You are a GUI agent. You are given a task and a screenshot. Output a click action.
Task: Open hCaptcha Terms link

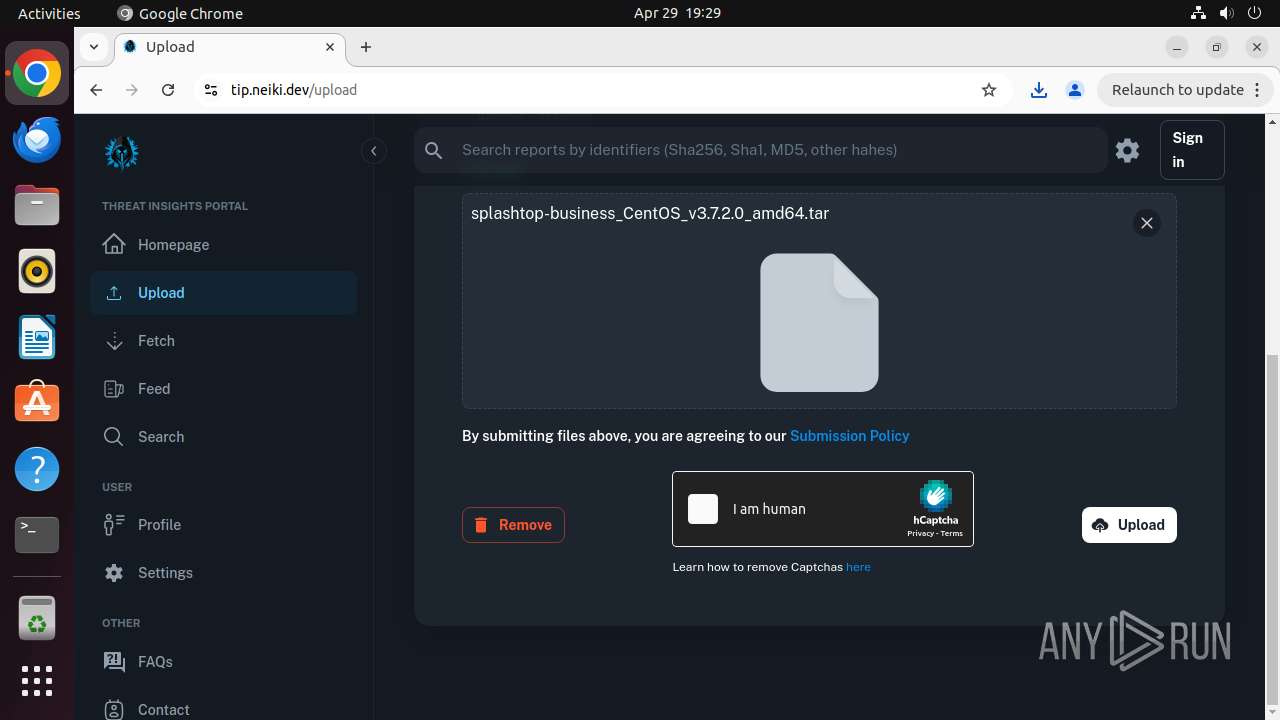pos(952,534)
